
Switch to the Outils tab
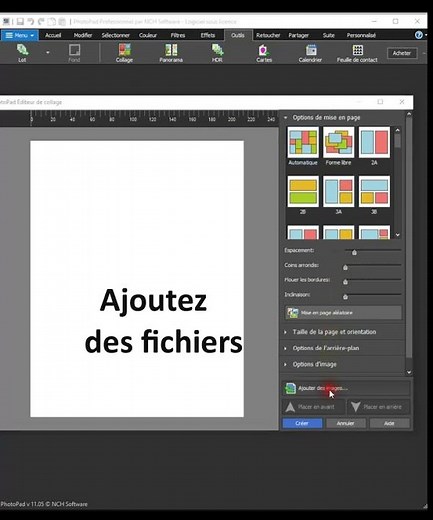(x=238, y=35)
